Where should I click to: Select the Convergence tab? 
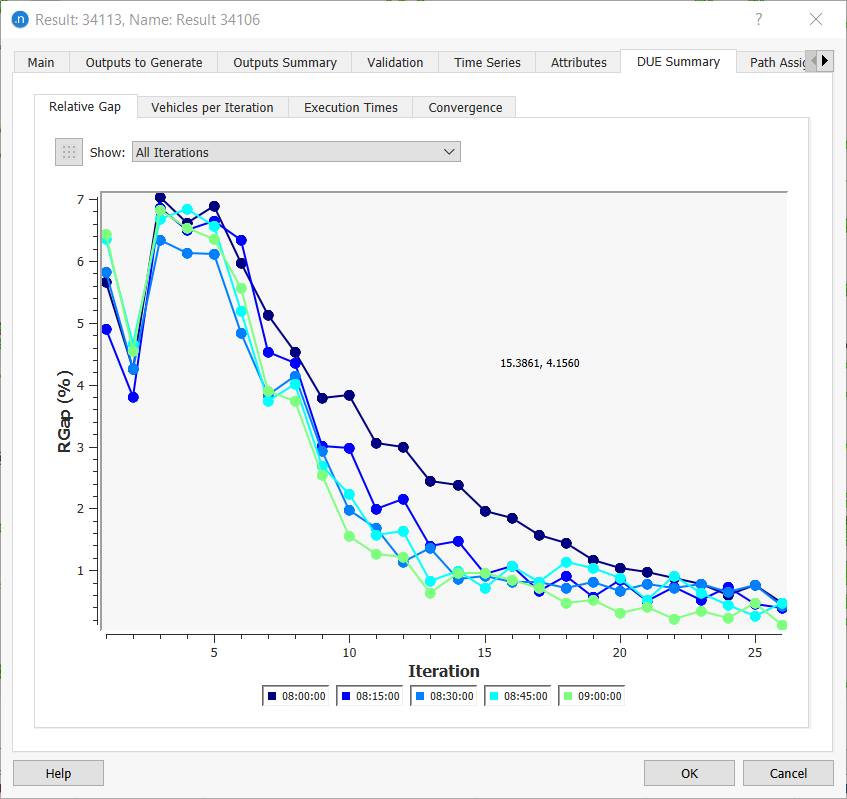[465, 107]
